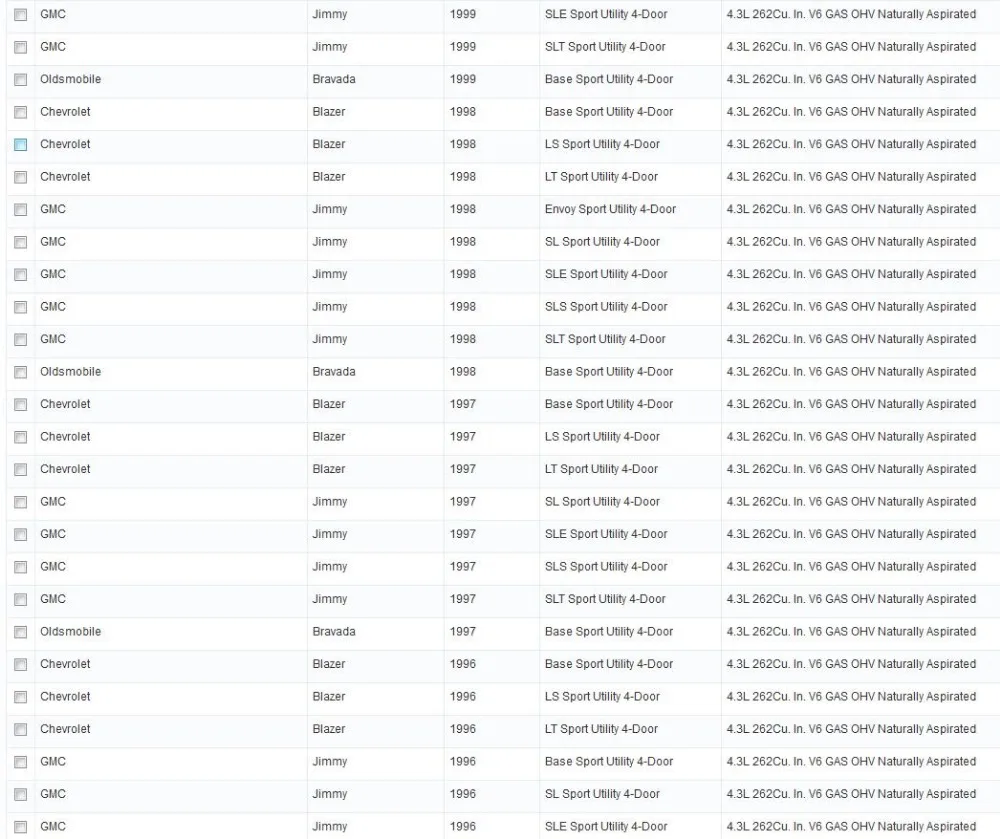Click 'SL Sport Utility 4-Door' in the 1996 row
Image resolution: width=1000 pixels, height=839 pixels.
[602, 794]
